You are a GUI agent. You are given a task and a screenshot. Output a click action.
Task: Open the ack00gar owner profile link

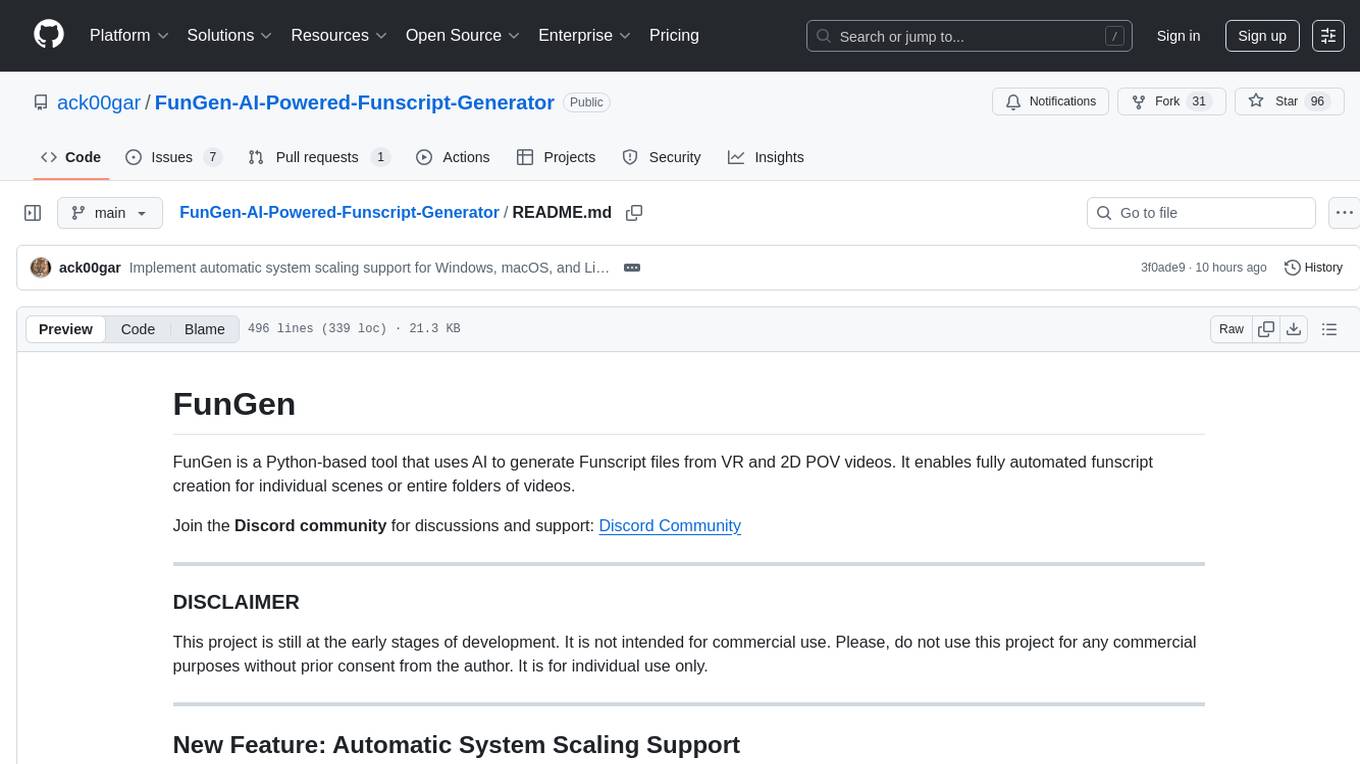[x=99, y=102]
